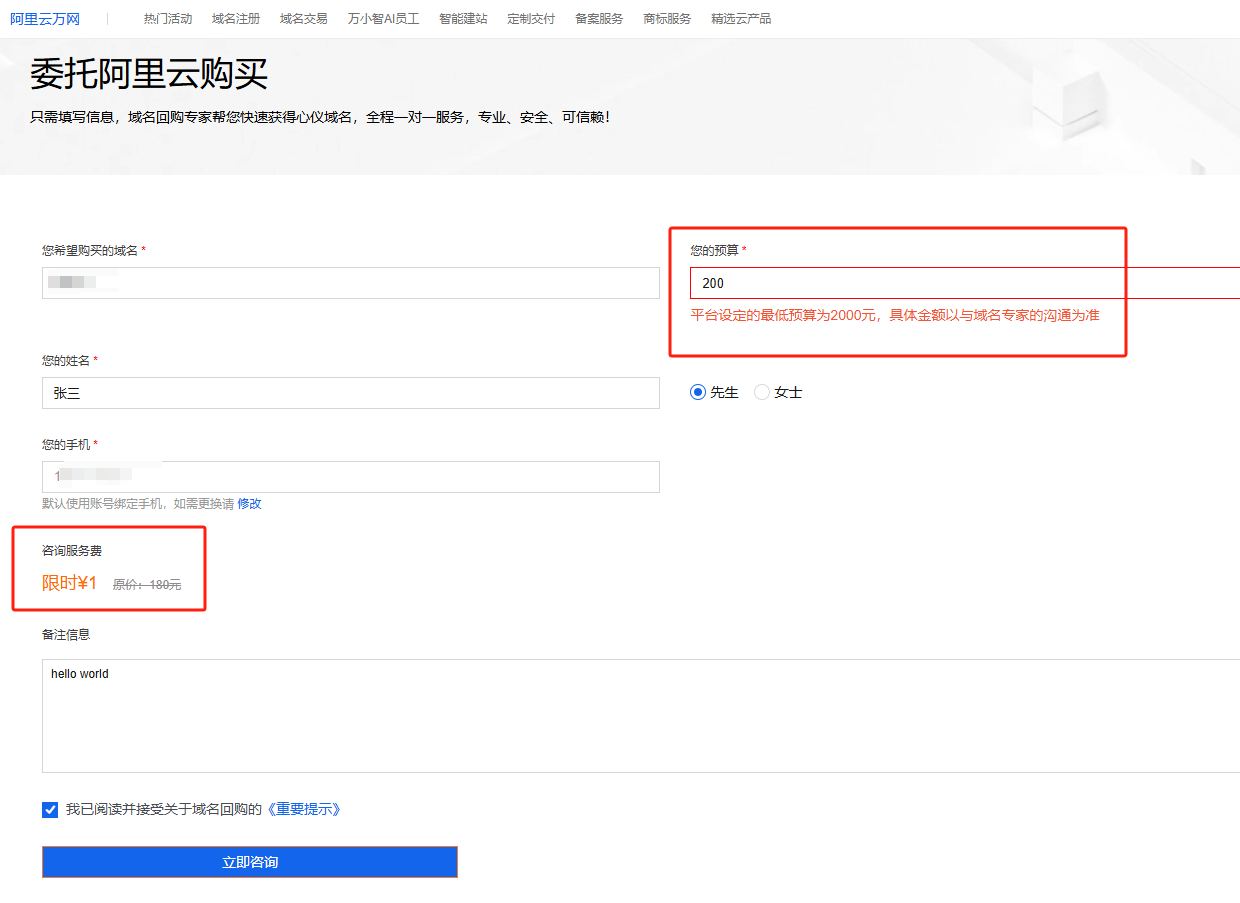This screenshot has height=903, width=1240.
Task: Select the 先生 radio button
Action: 698,393
